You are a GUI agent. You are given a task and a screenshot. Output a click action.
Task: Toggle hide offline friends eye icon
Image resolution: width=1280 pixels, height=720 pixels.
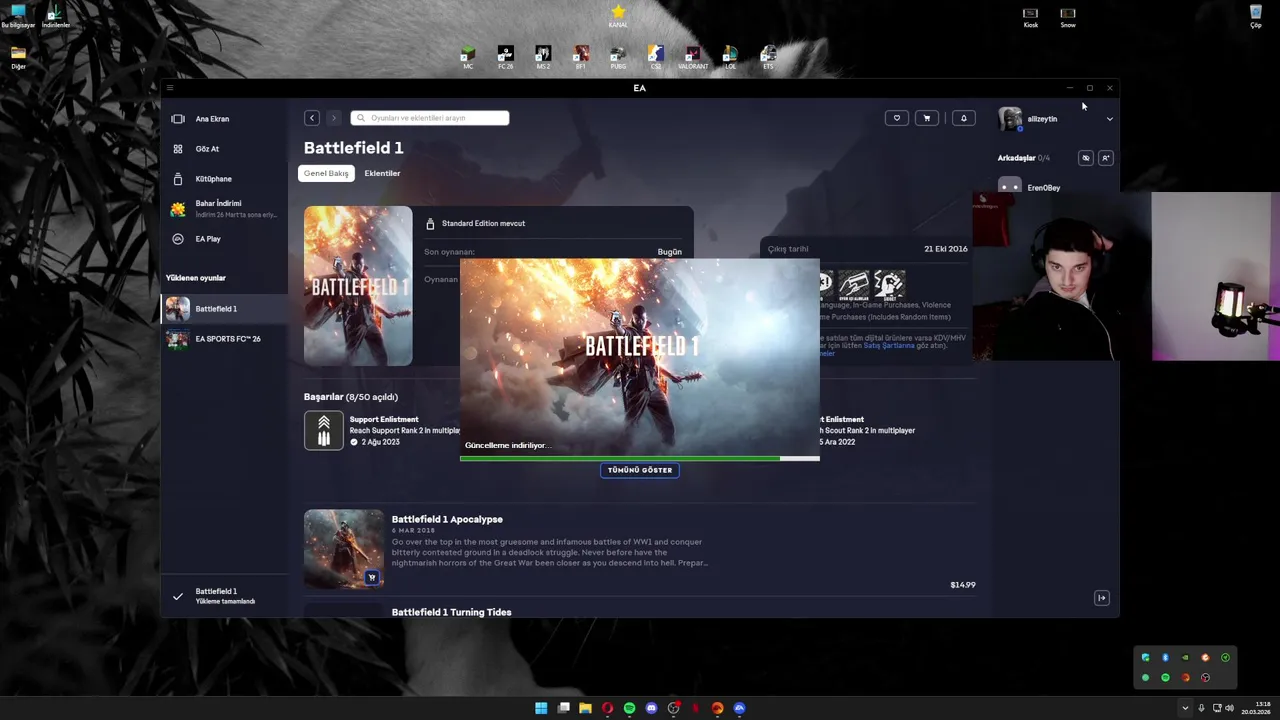tap(1086, 158)
